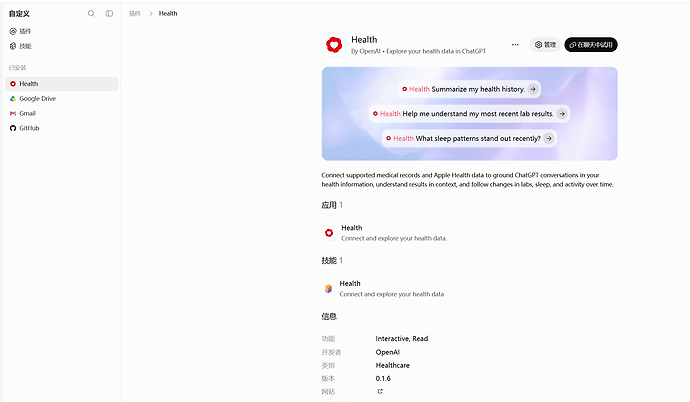The height and width of the screenshot is (402, 690).
Task: Select Health in installed list
Action: pyautogui.click(x=62, y=84)
